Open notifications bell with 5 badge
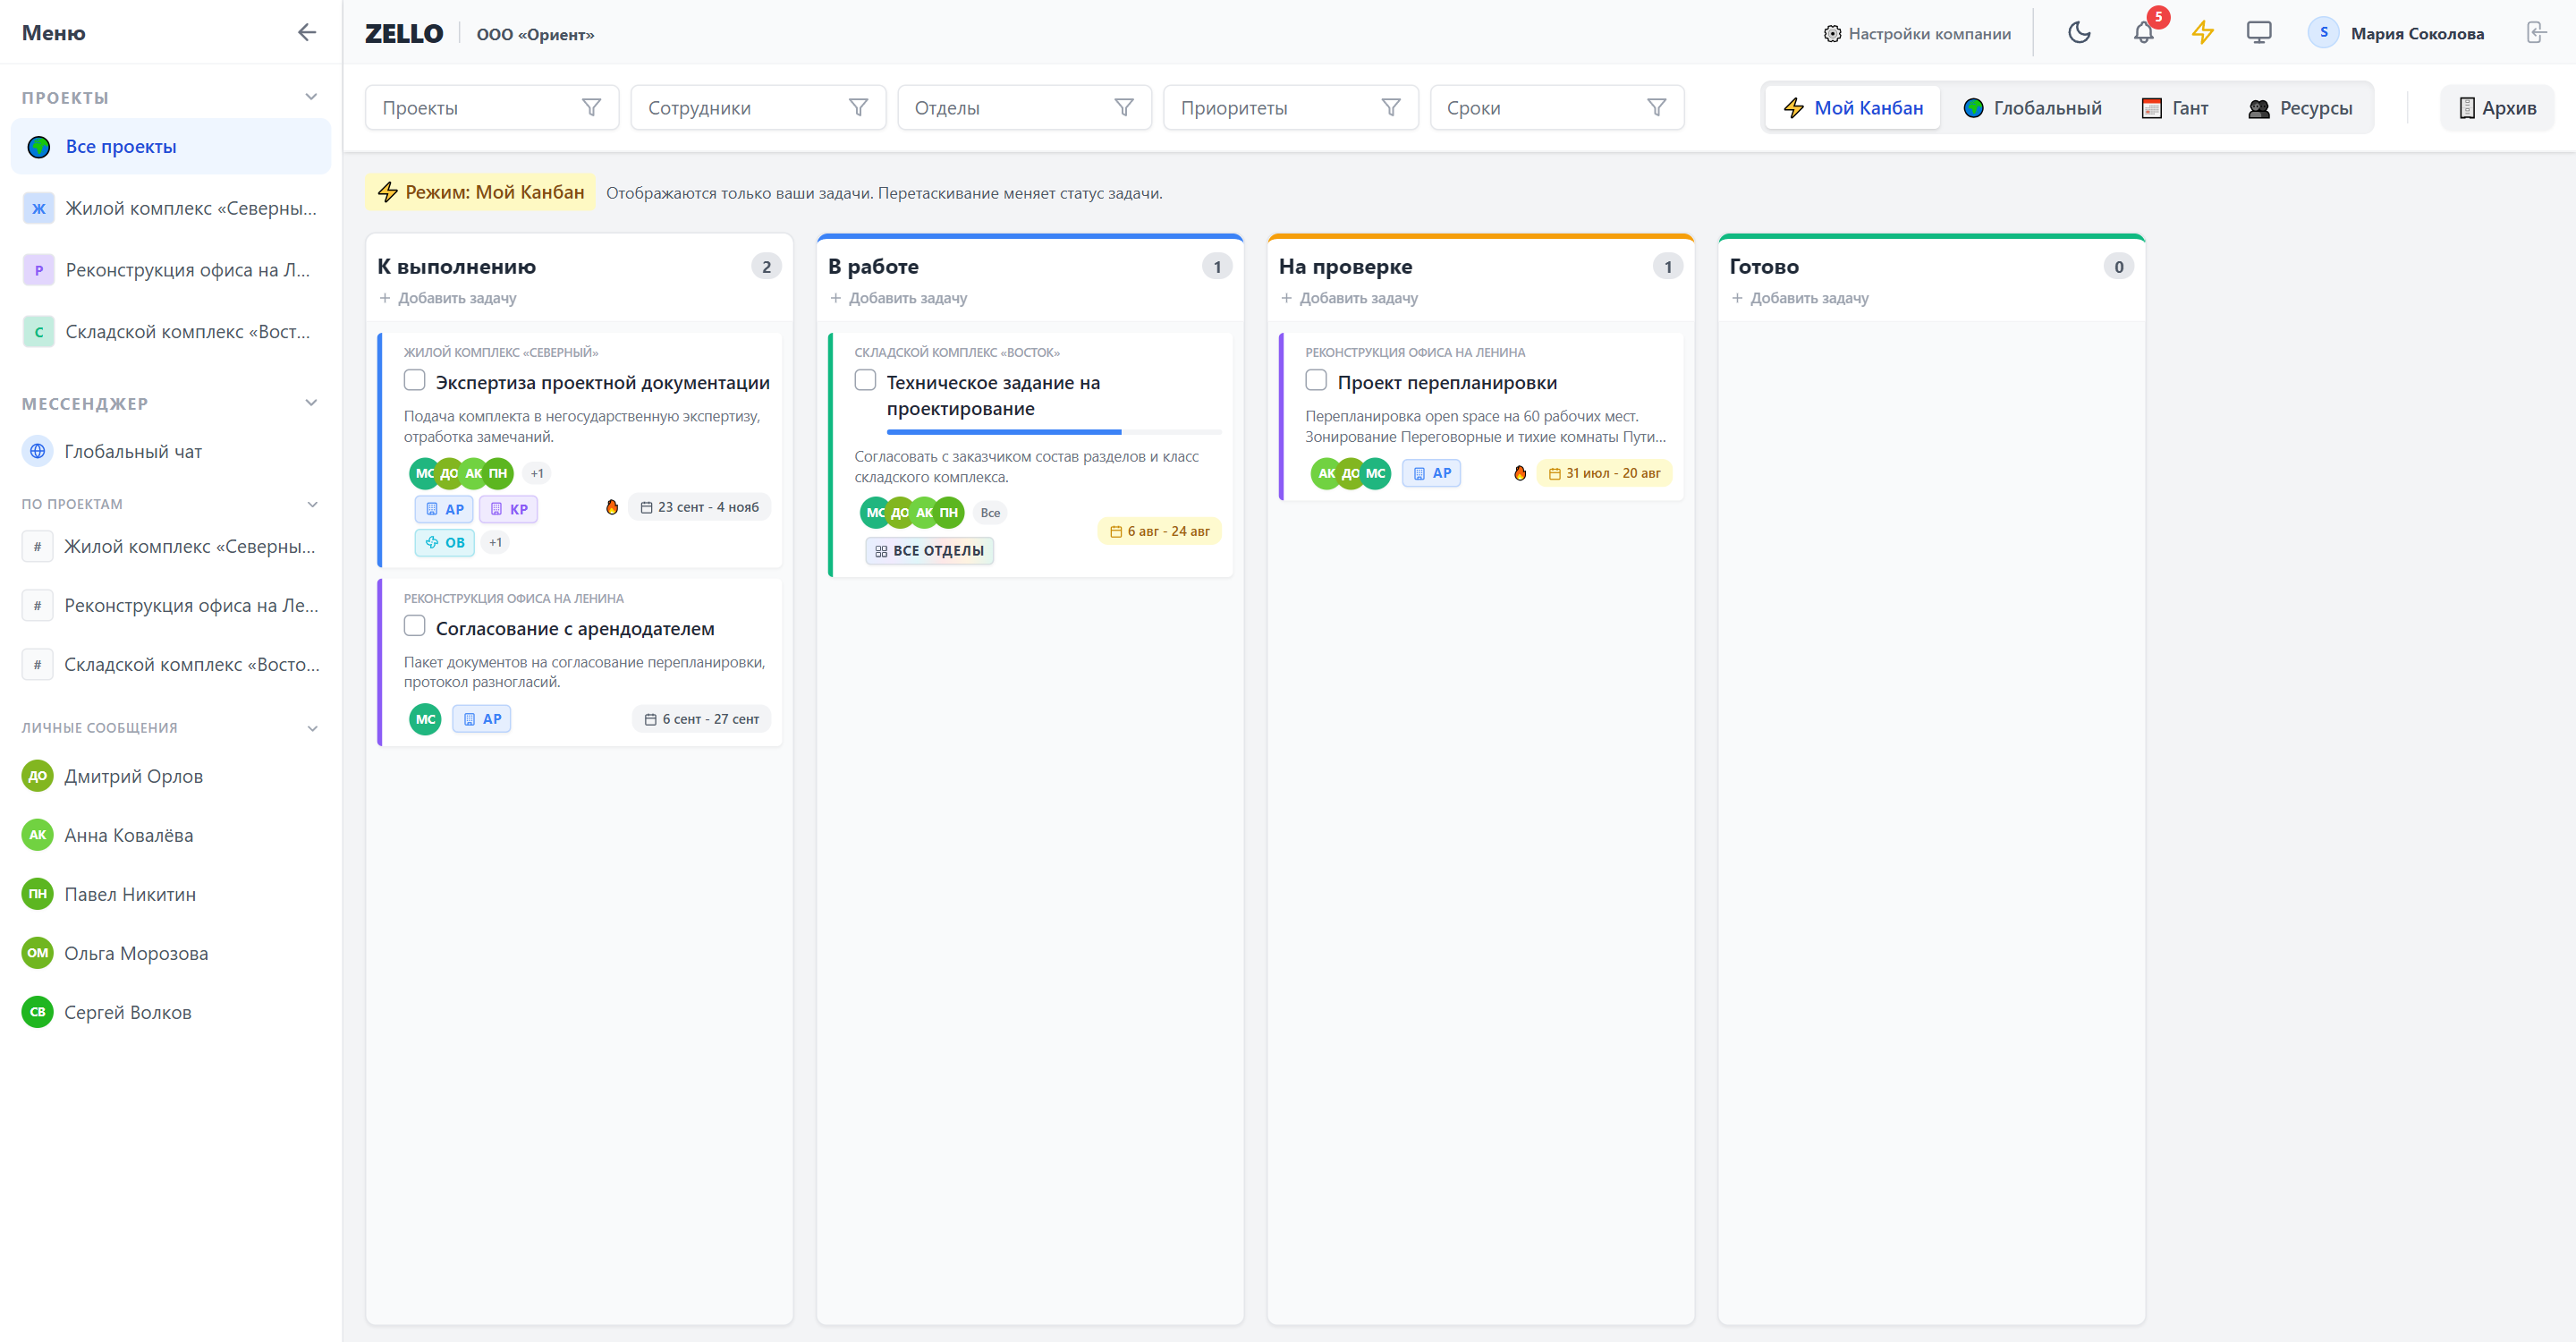 tap(2143, 33)
